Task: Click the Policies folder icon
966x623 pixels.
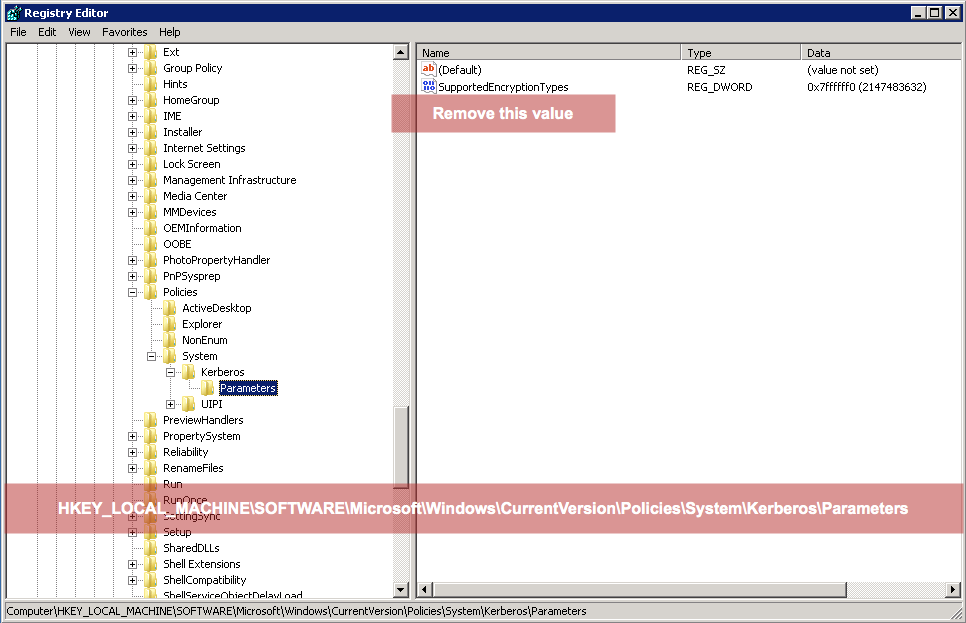Action: 151,293
